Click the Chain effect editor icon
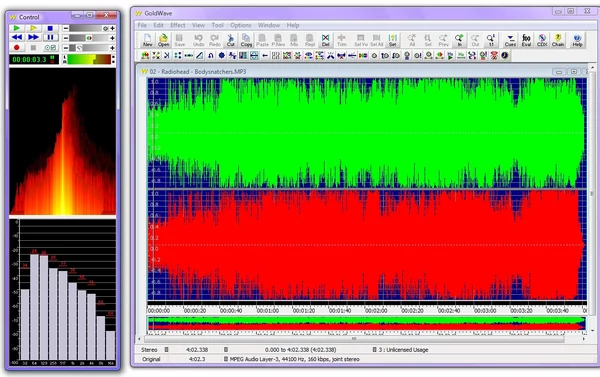Screen dimensions: 600x377 558,40
